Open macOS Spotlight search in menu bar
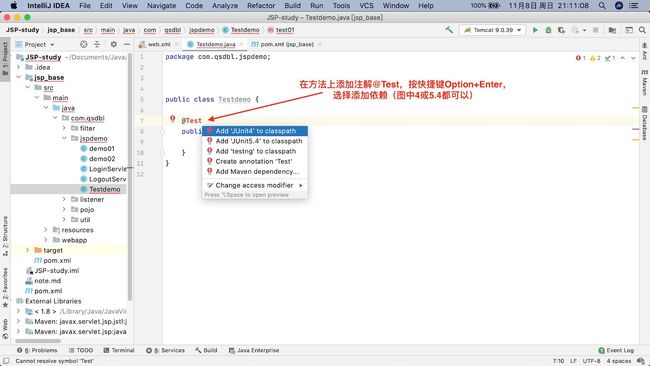The height and width of the screenshot is (366, 650). (602, 5)
